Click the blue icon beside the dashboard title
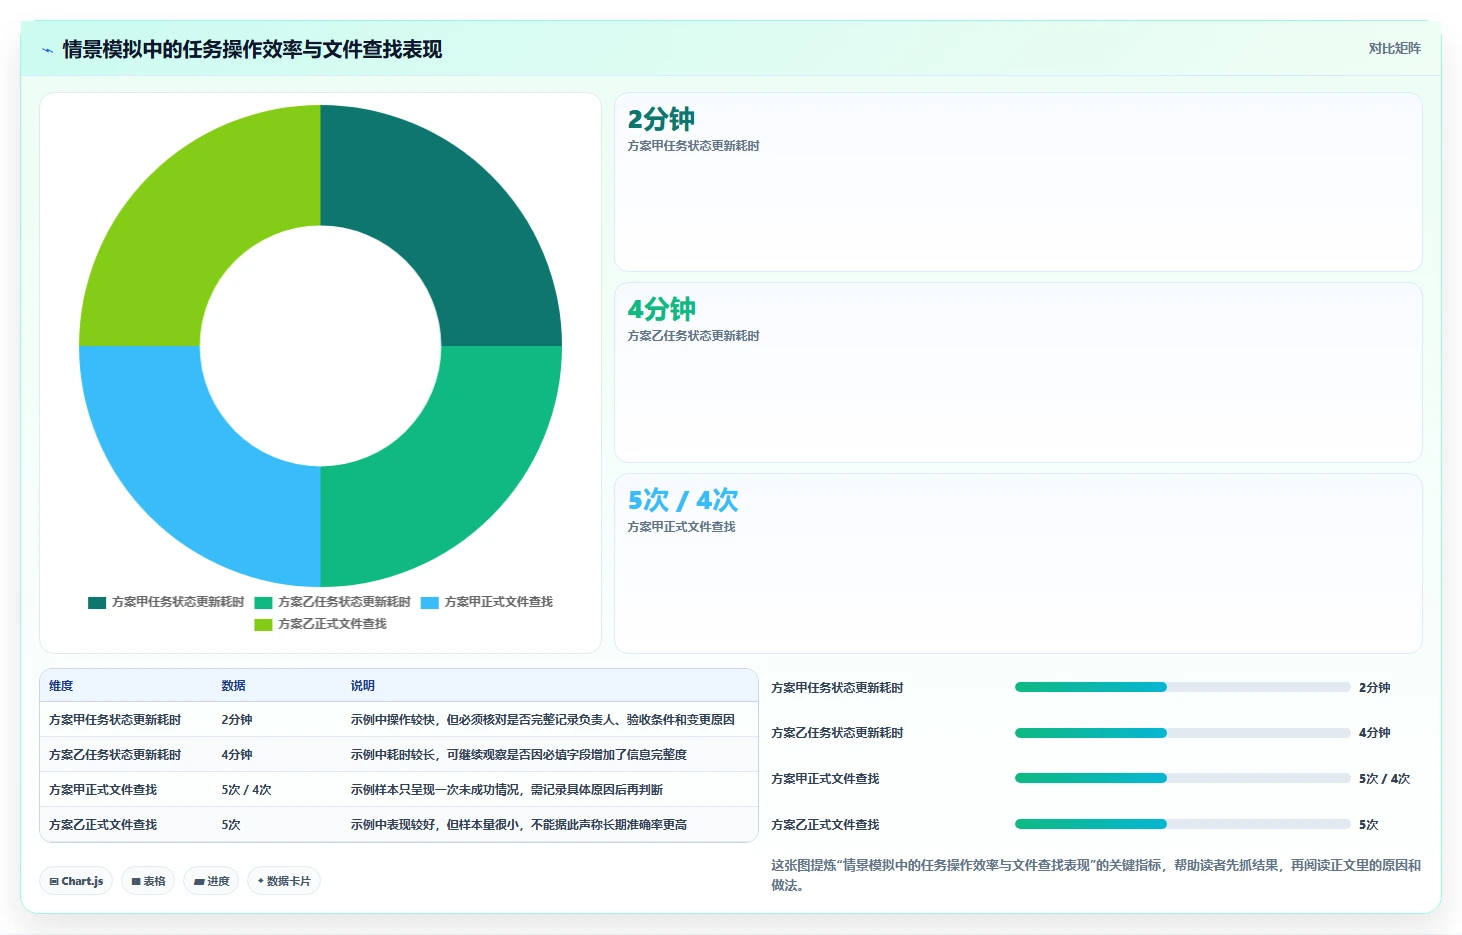This screenshot has height=935, width=1462. pos(47,50)
